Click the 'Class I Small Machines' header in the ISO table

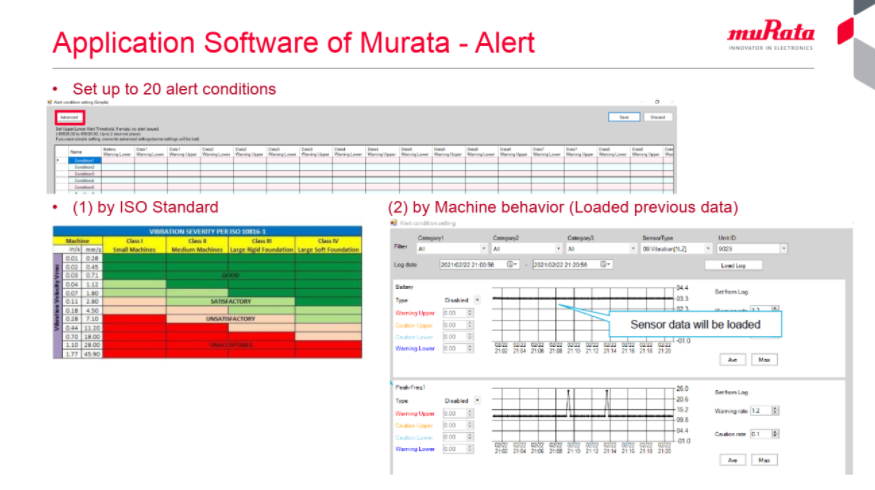pos(134,246)
